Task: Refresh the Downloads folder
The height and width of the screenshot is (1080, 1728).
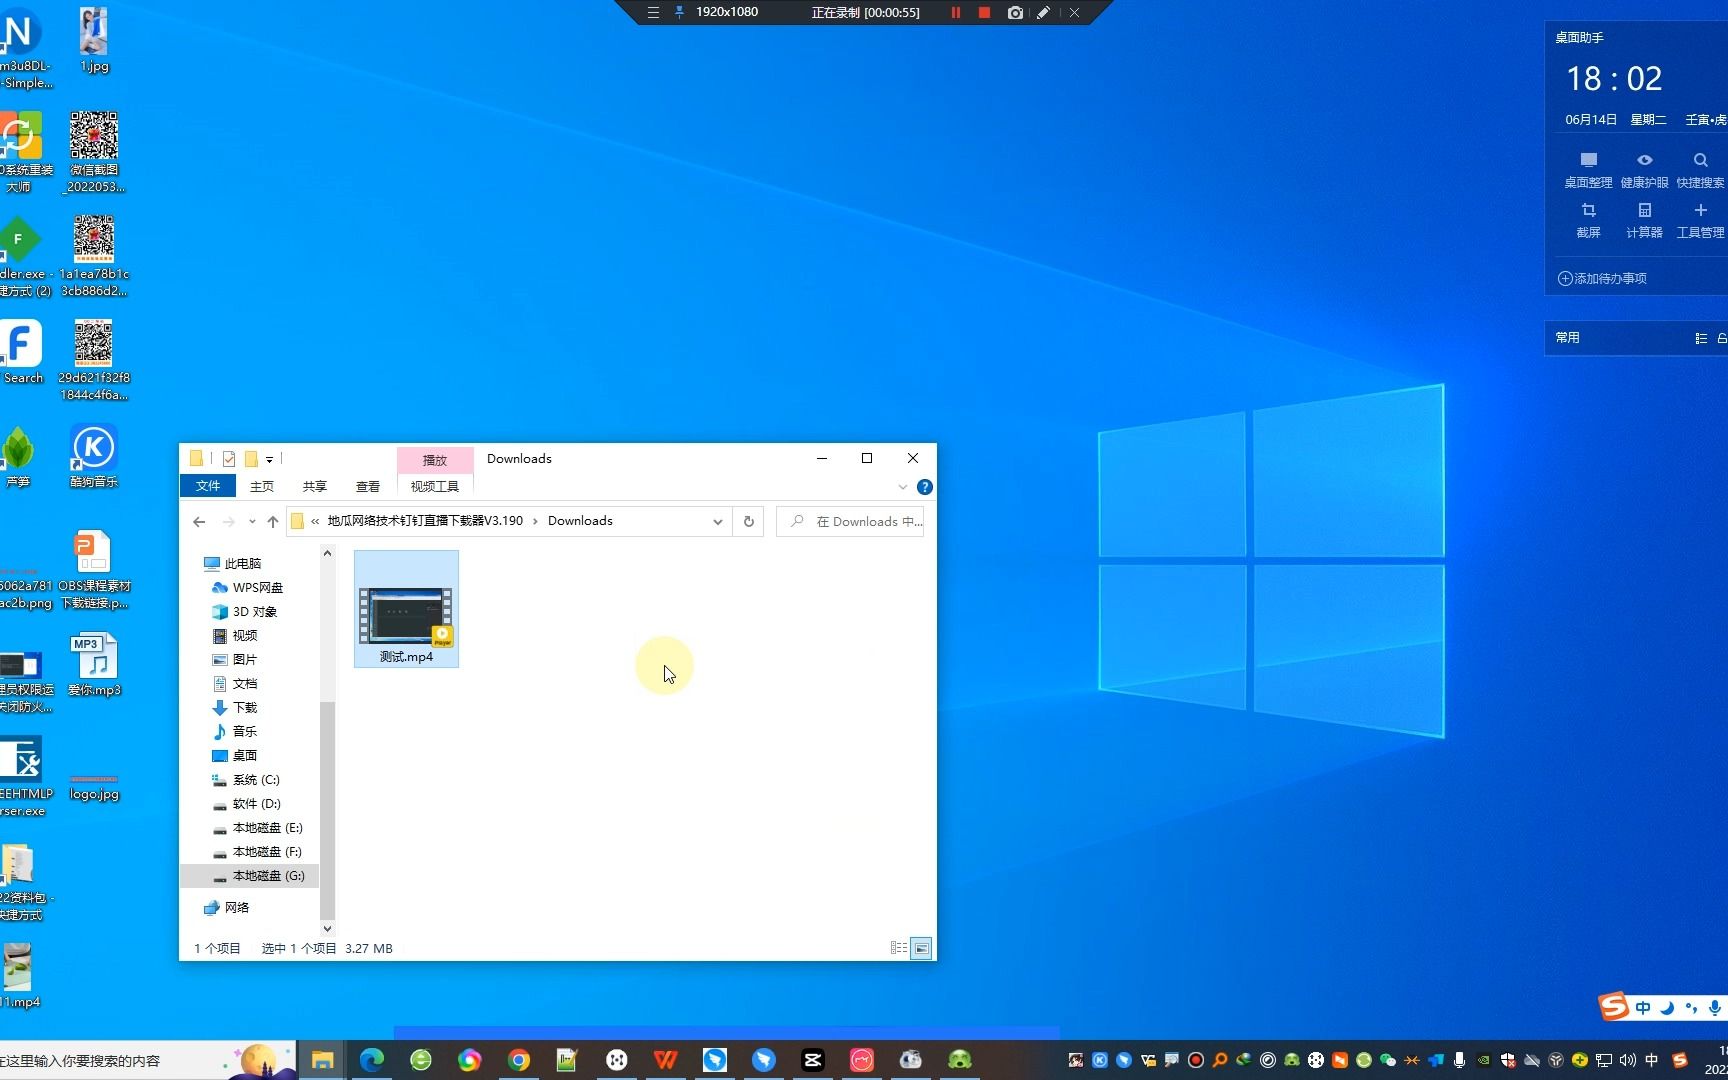Action: point(748,521)
